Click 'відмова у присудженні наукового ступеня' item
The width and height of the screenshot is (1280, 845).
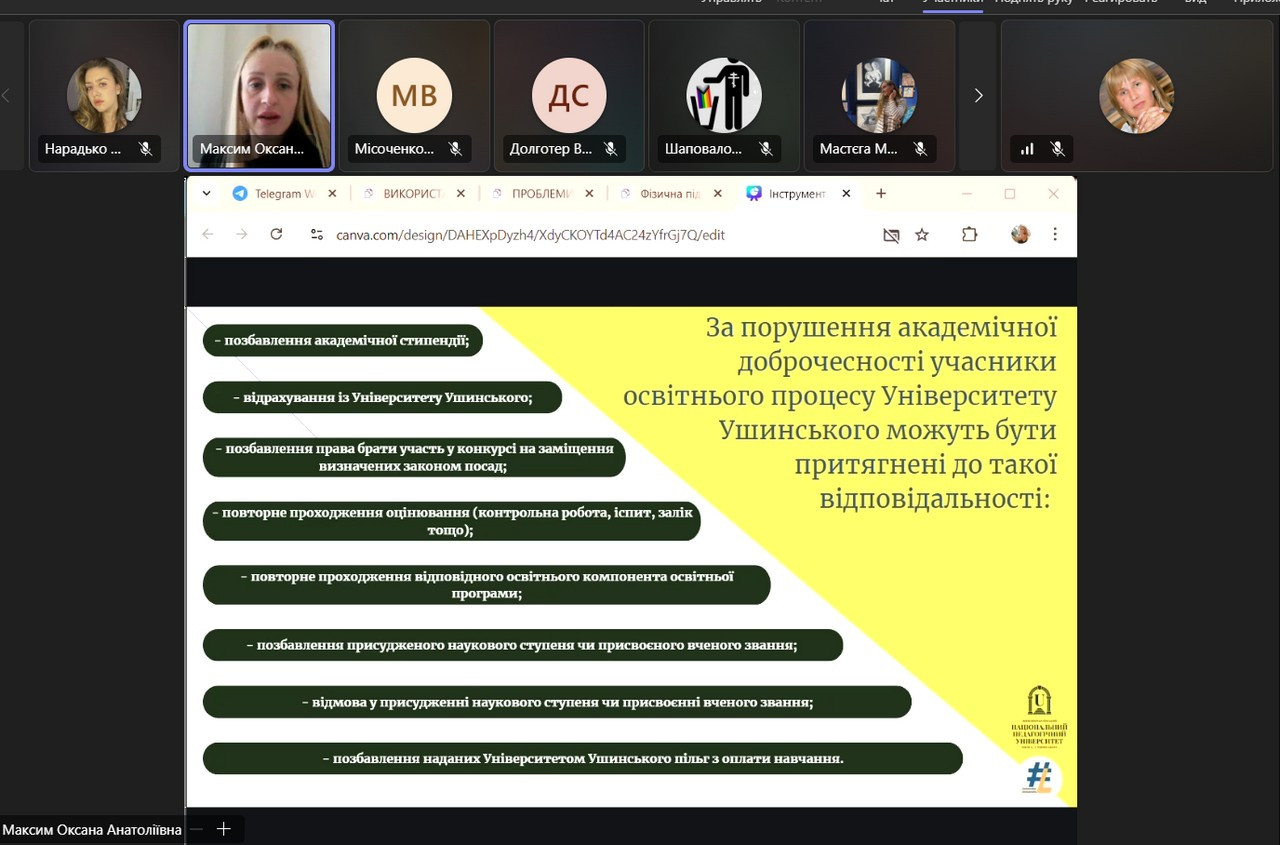tap(557, 702)
